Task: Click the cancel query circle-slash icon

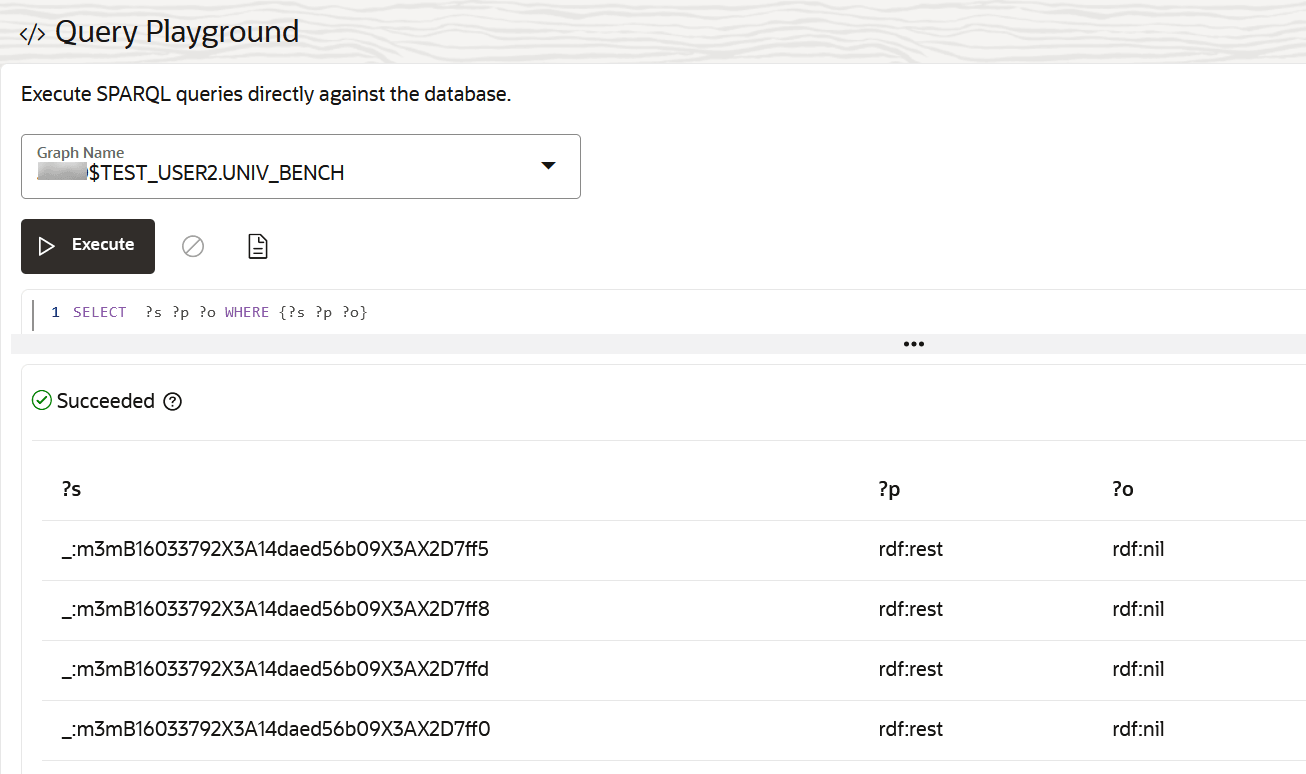Action: [193, 246]
